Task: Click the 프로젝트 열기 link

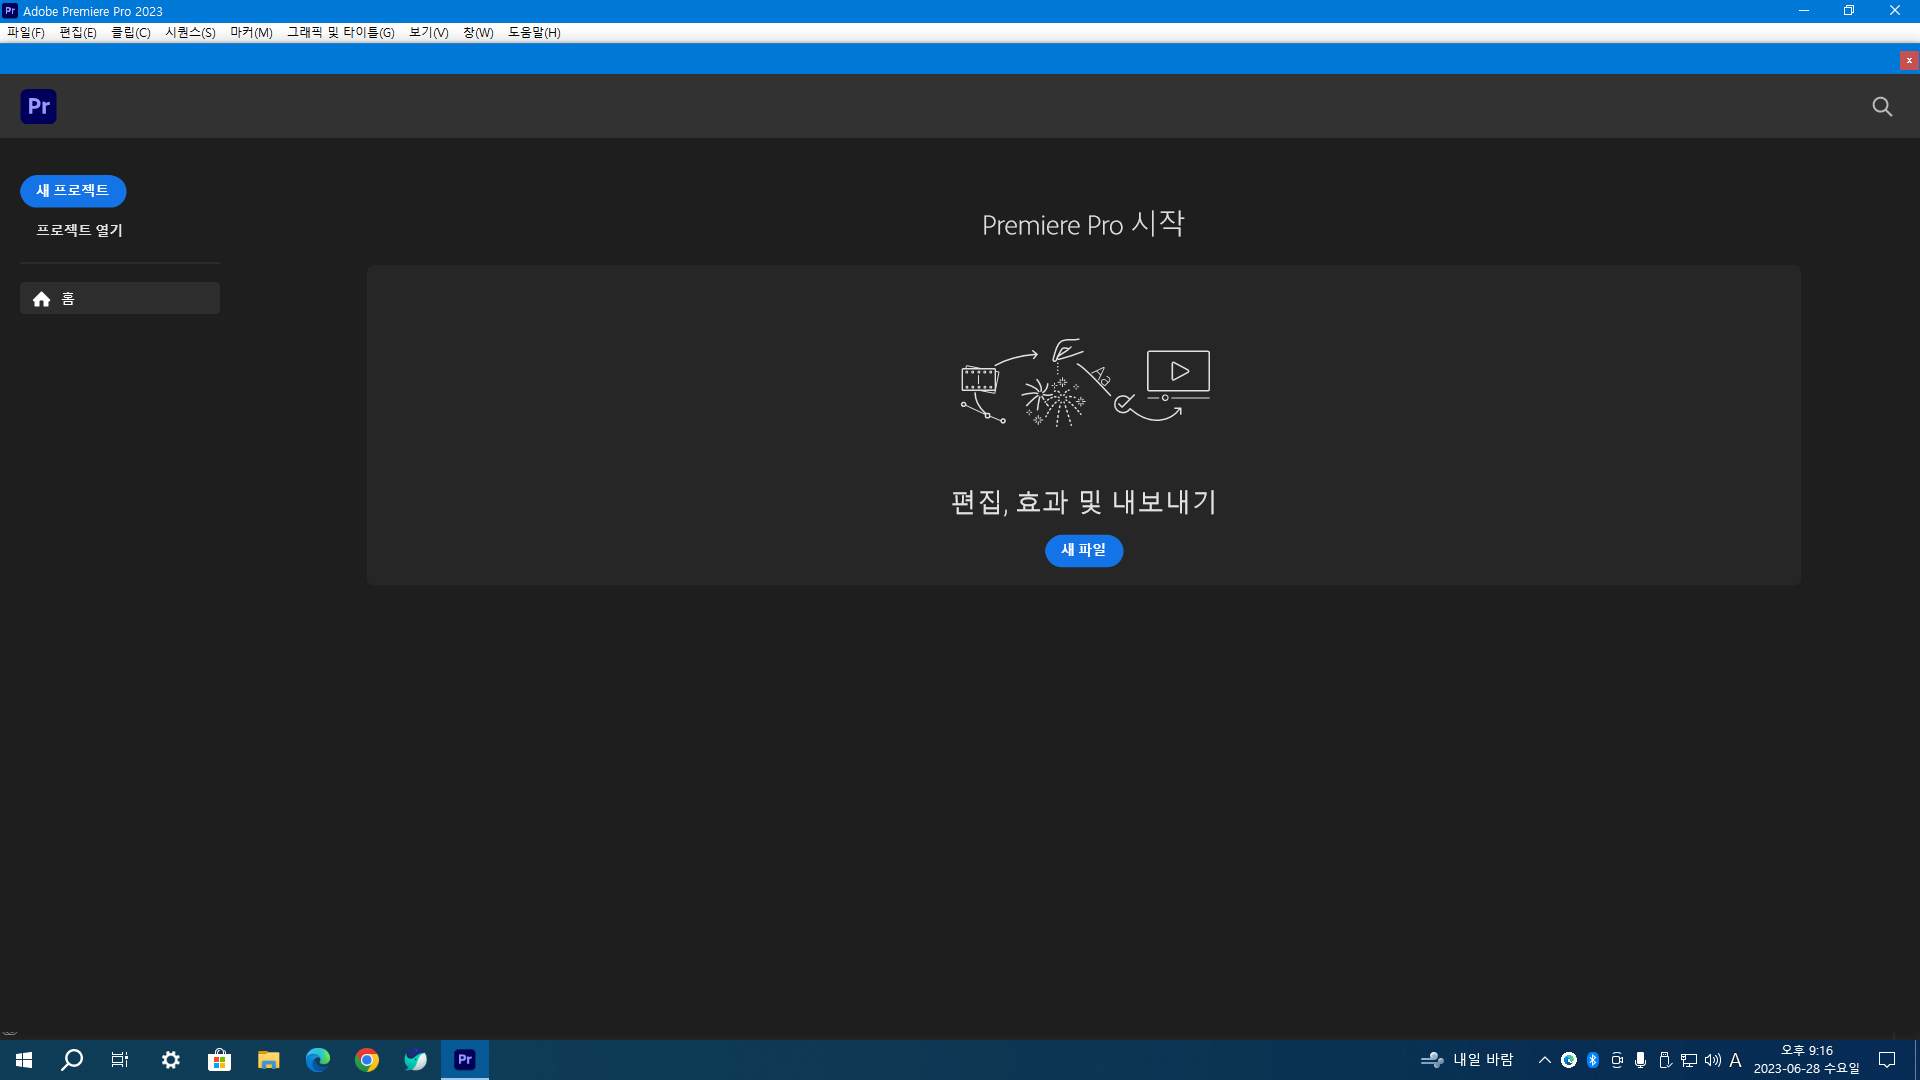Action: pos(79,230)
